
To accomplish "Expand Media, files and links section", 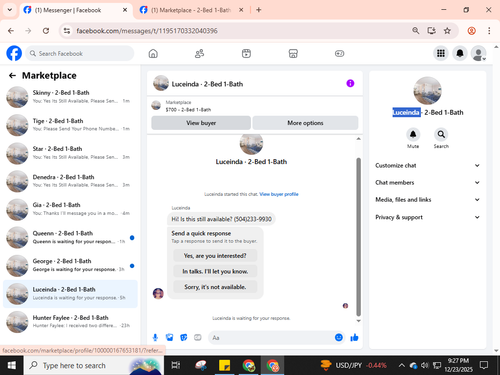I will 428,200.
